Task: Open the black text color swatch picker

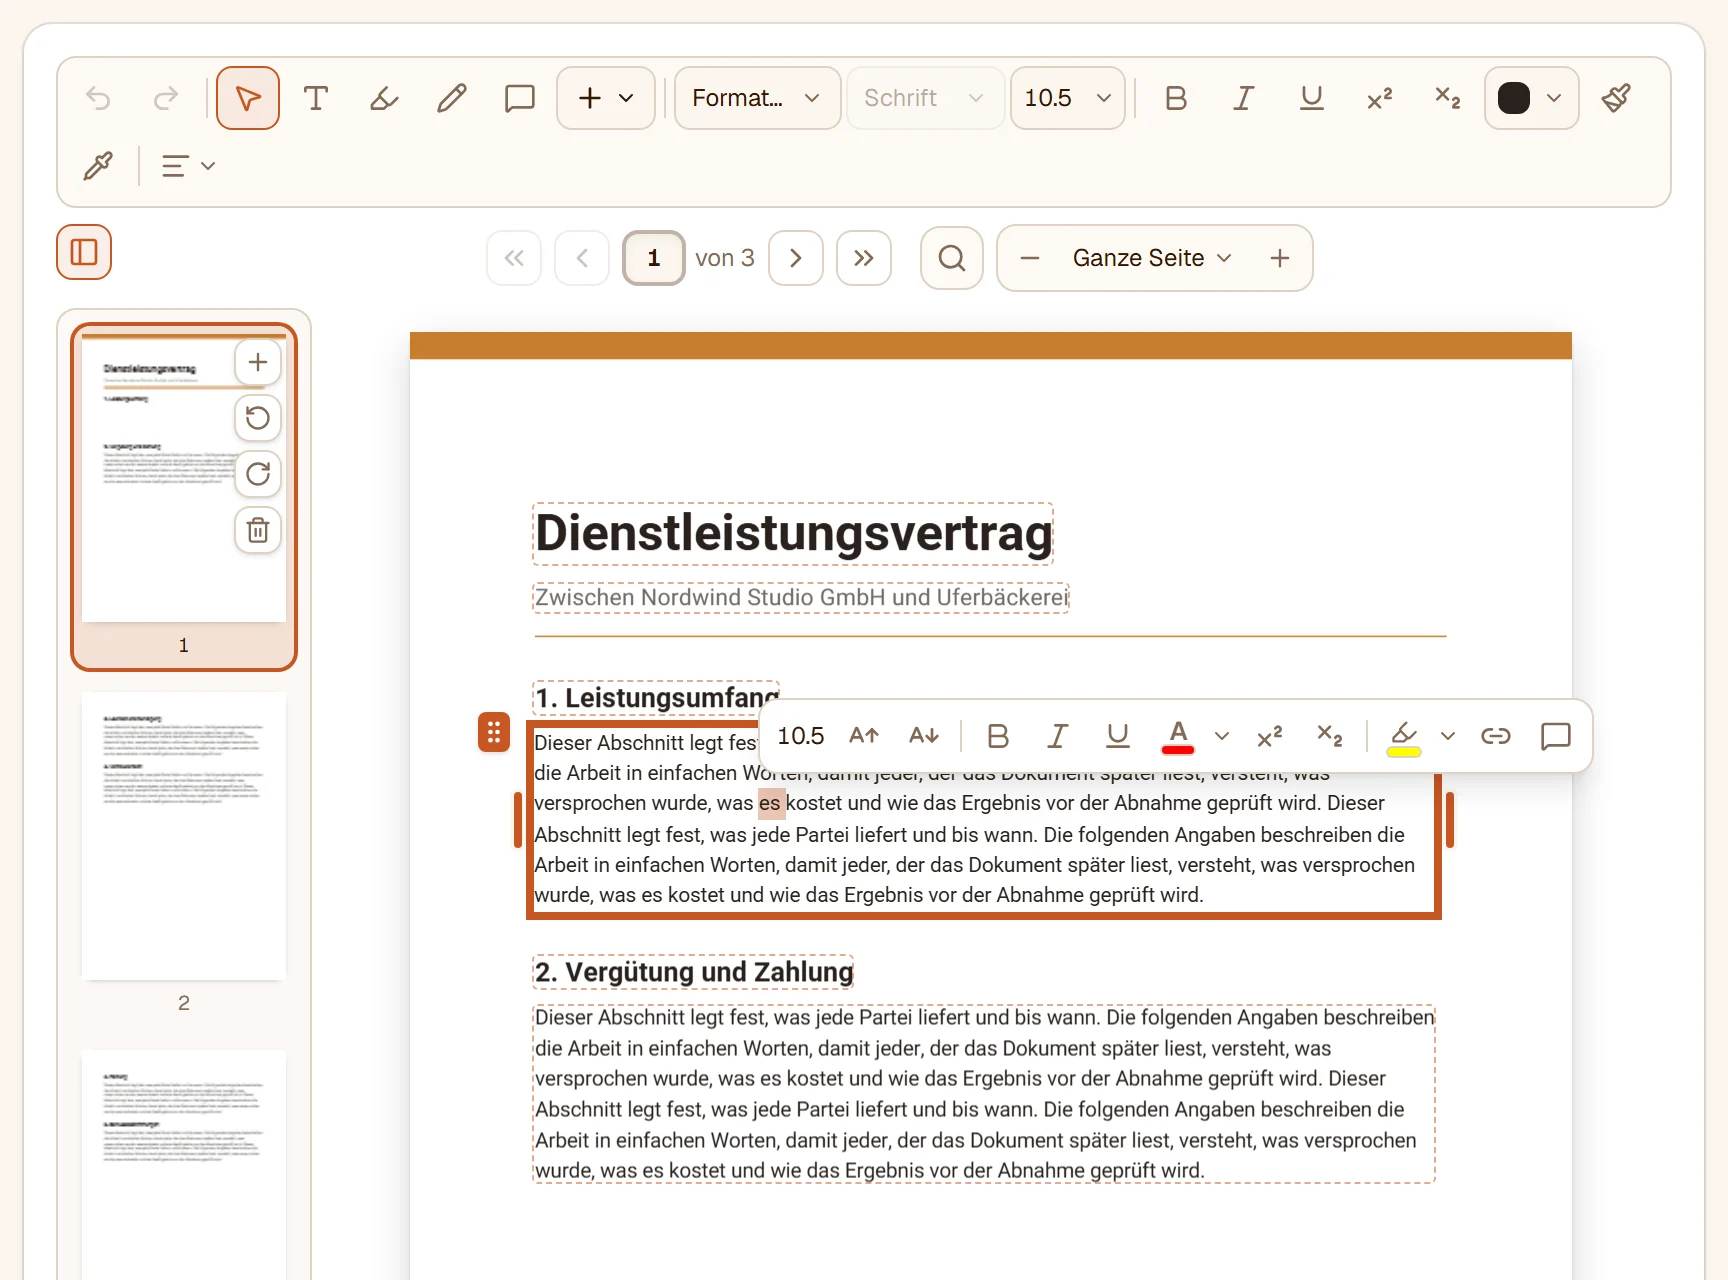Action: point(1532,98)
